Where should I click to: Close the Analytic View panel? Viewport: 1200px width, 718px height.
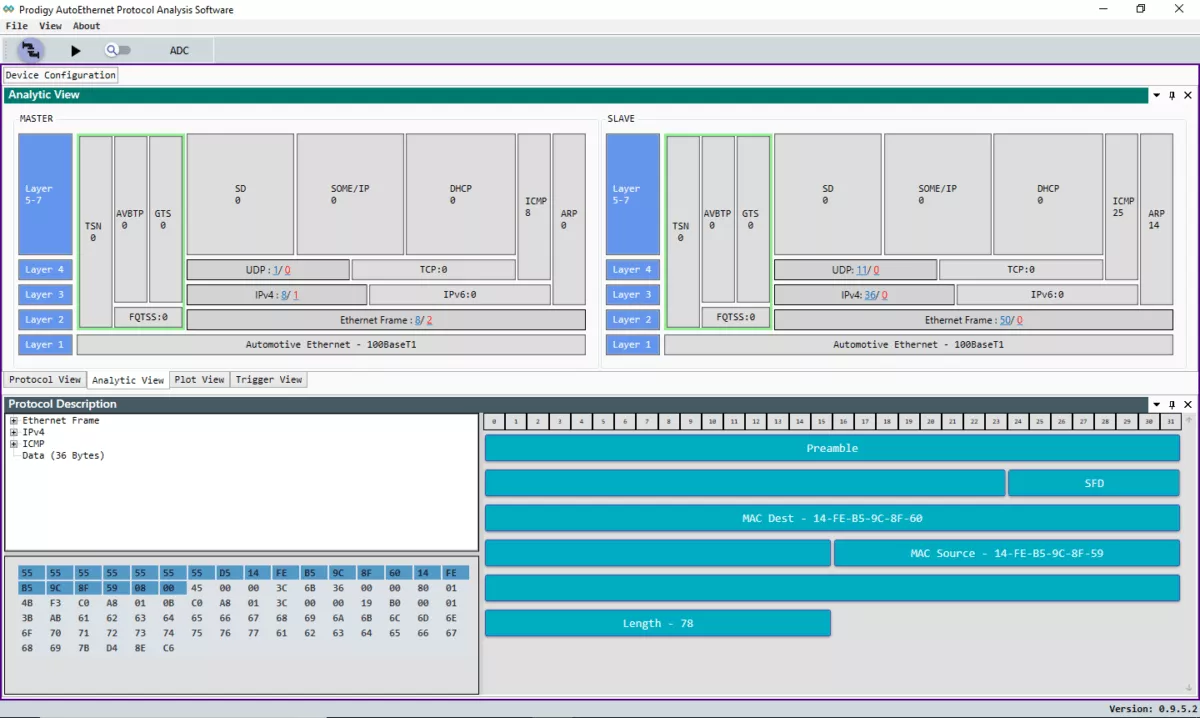pos(1188,96)
